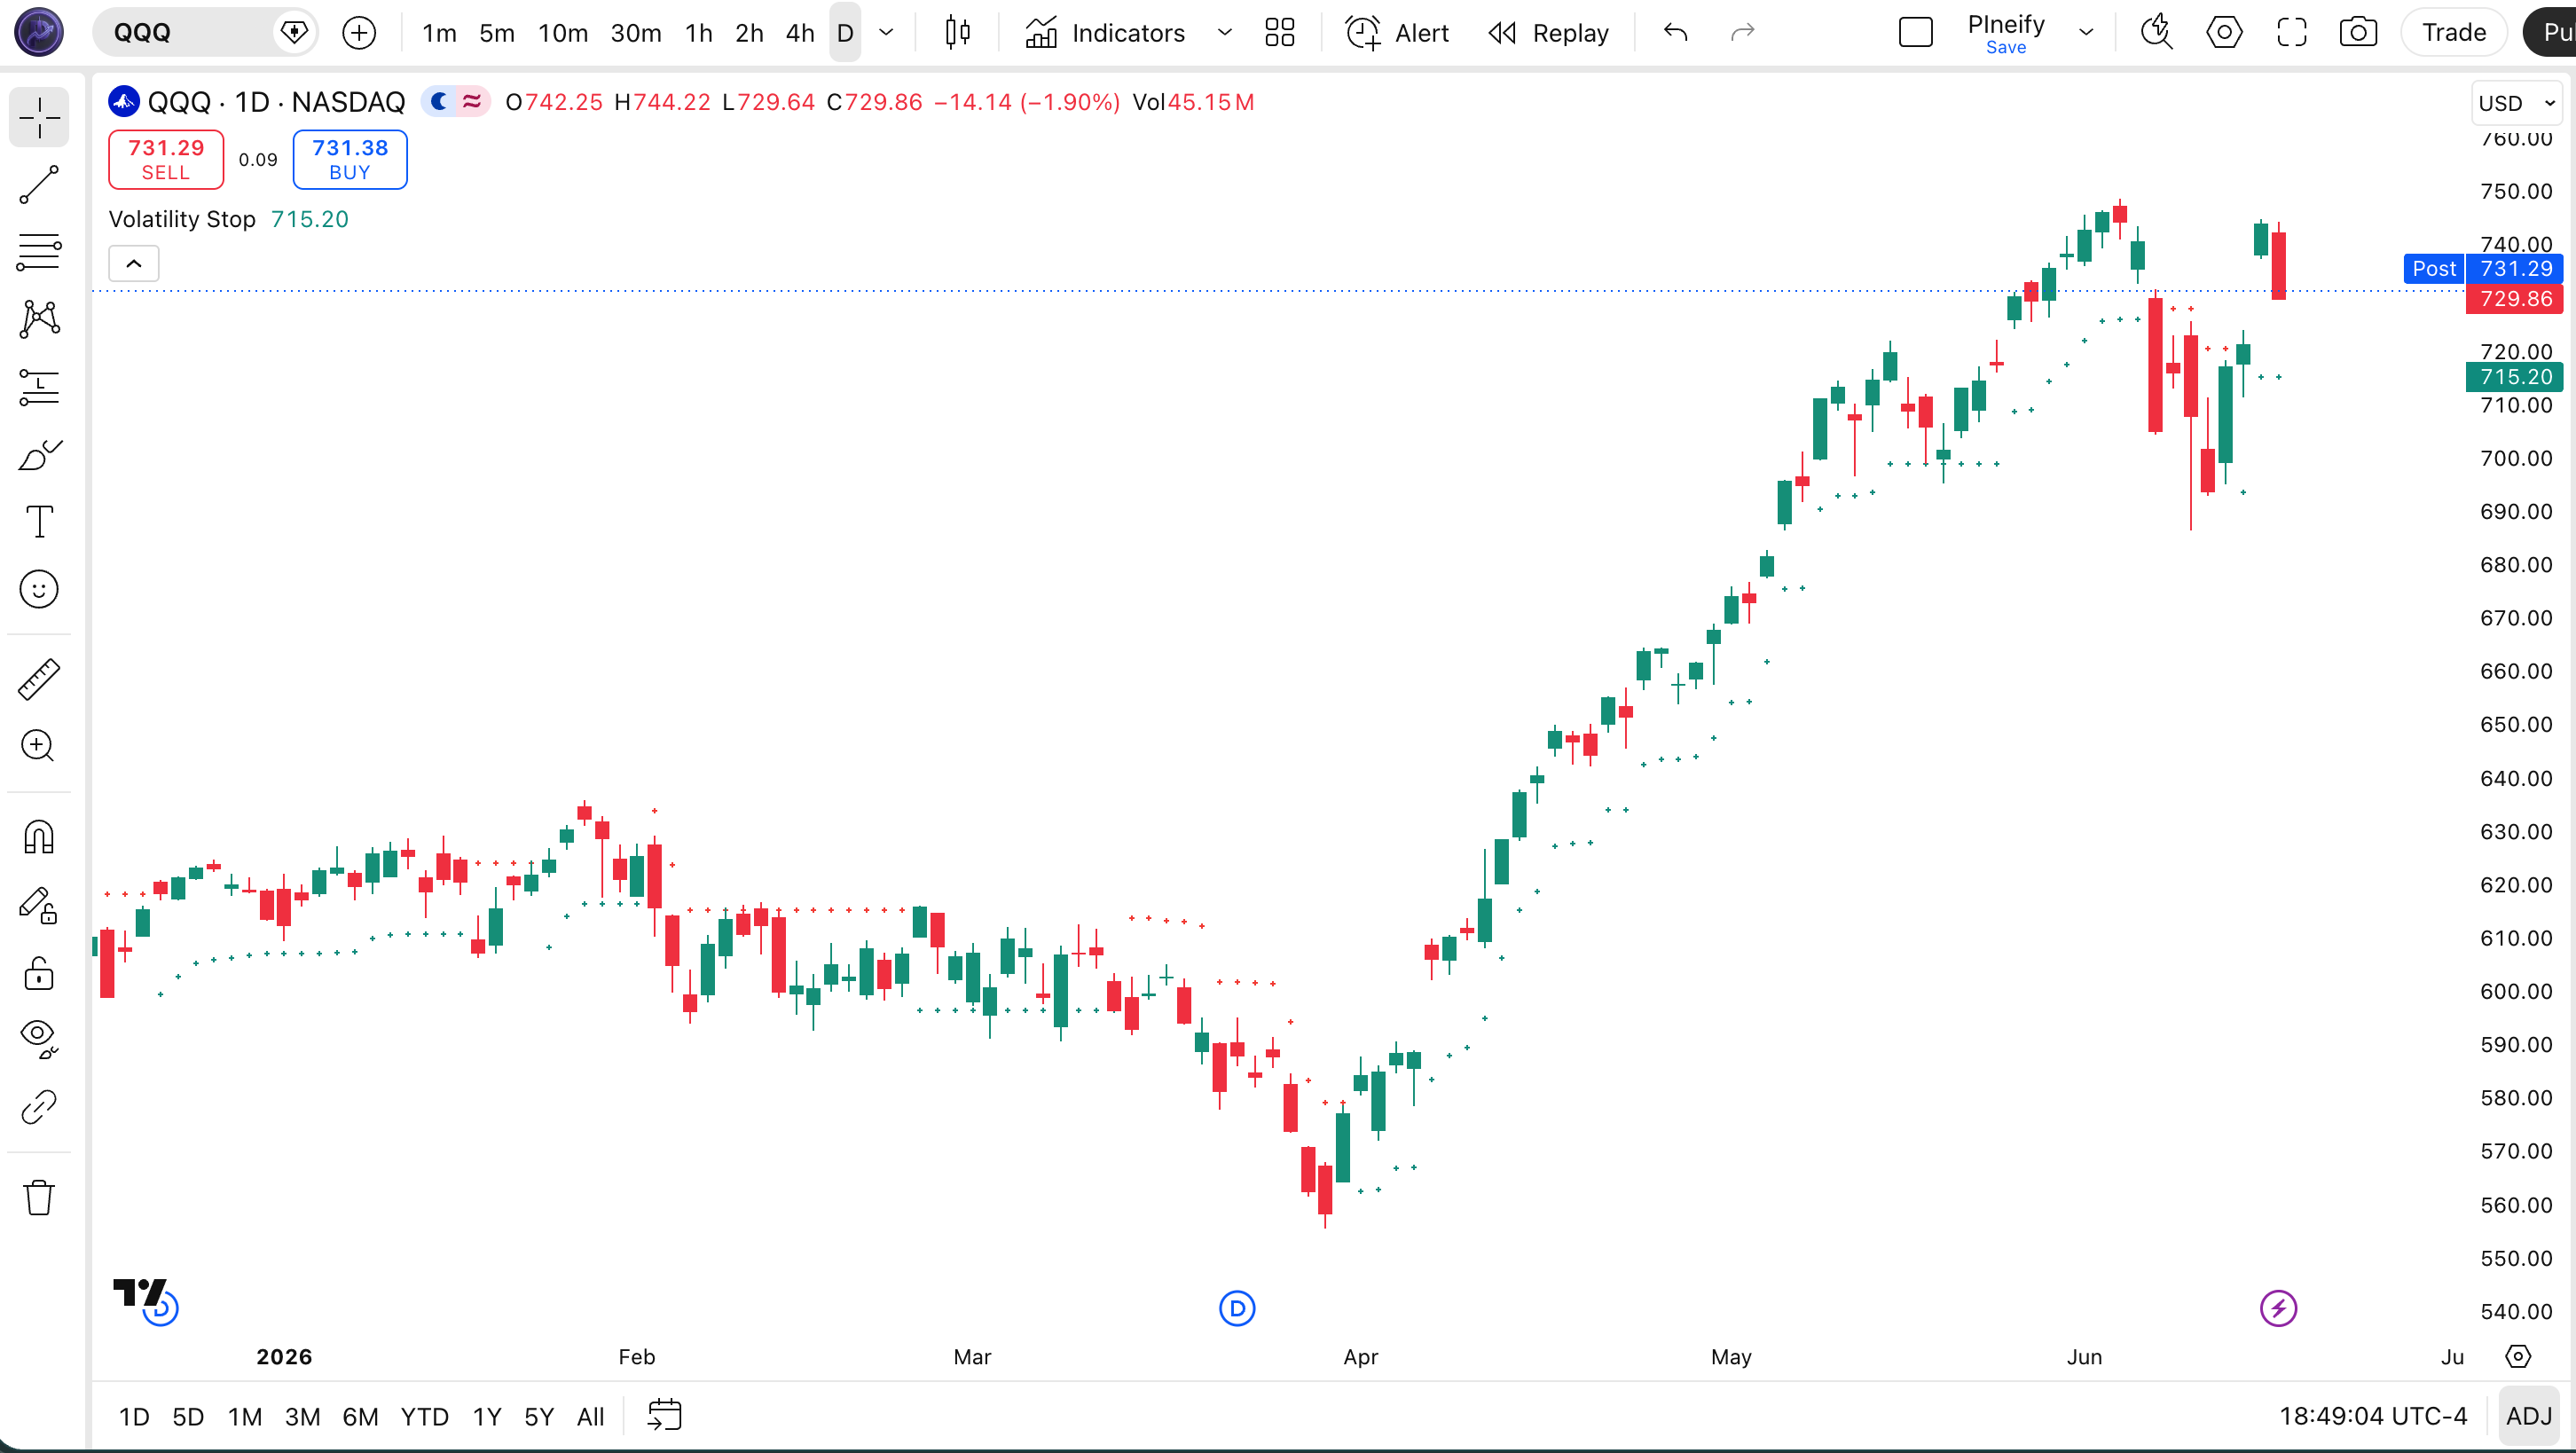Open the user profile avatar menu
Screen dimensions: 2576x1453
39,33
